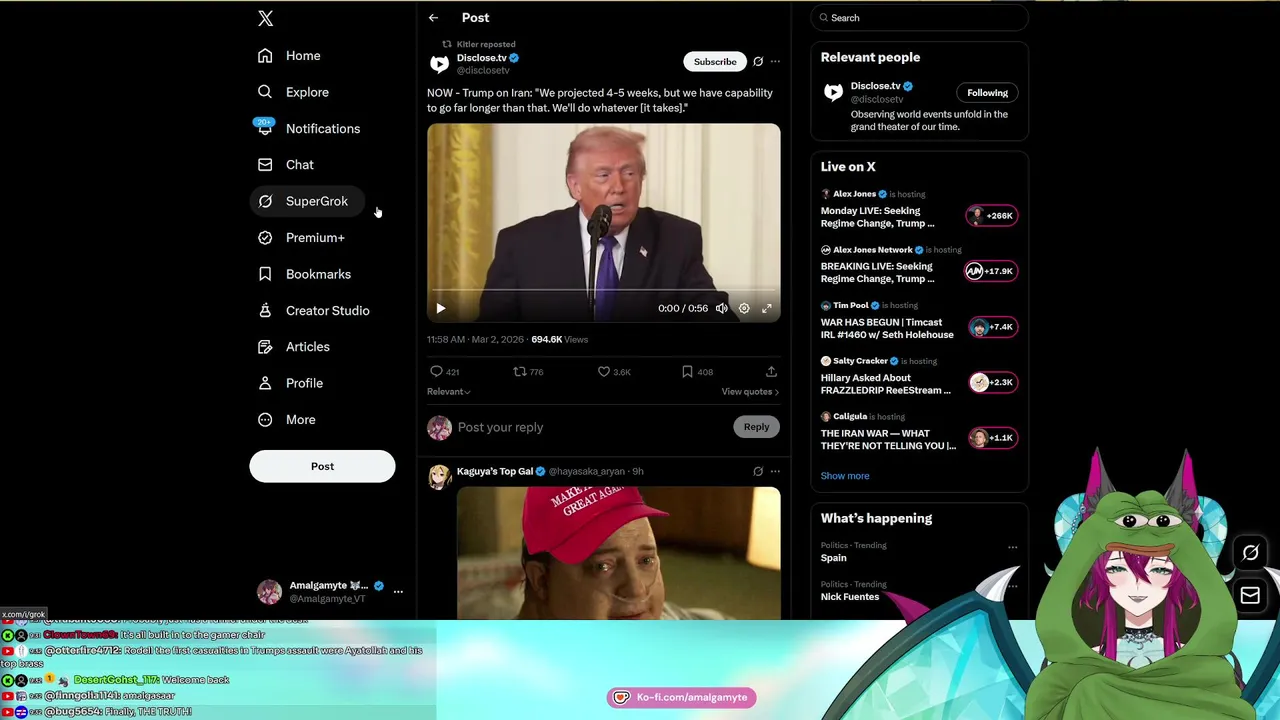Click Grok icon on Kaguya's post
This screenshot has height=720, width=1280.
click(x=758, y=471)
